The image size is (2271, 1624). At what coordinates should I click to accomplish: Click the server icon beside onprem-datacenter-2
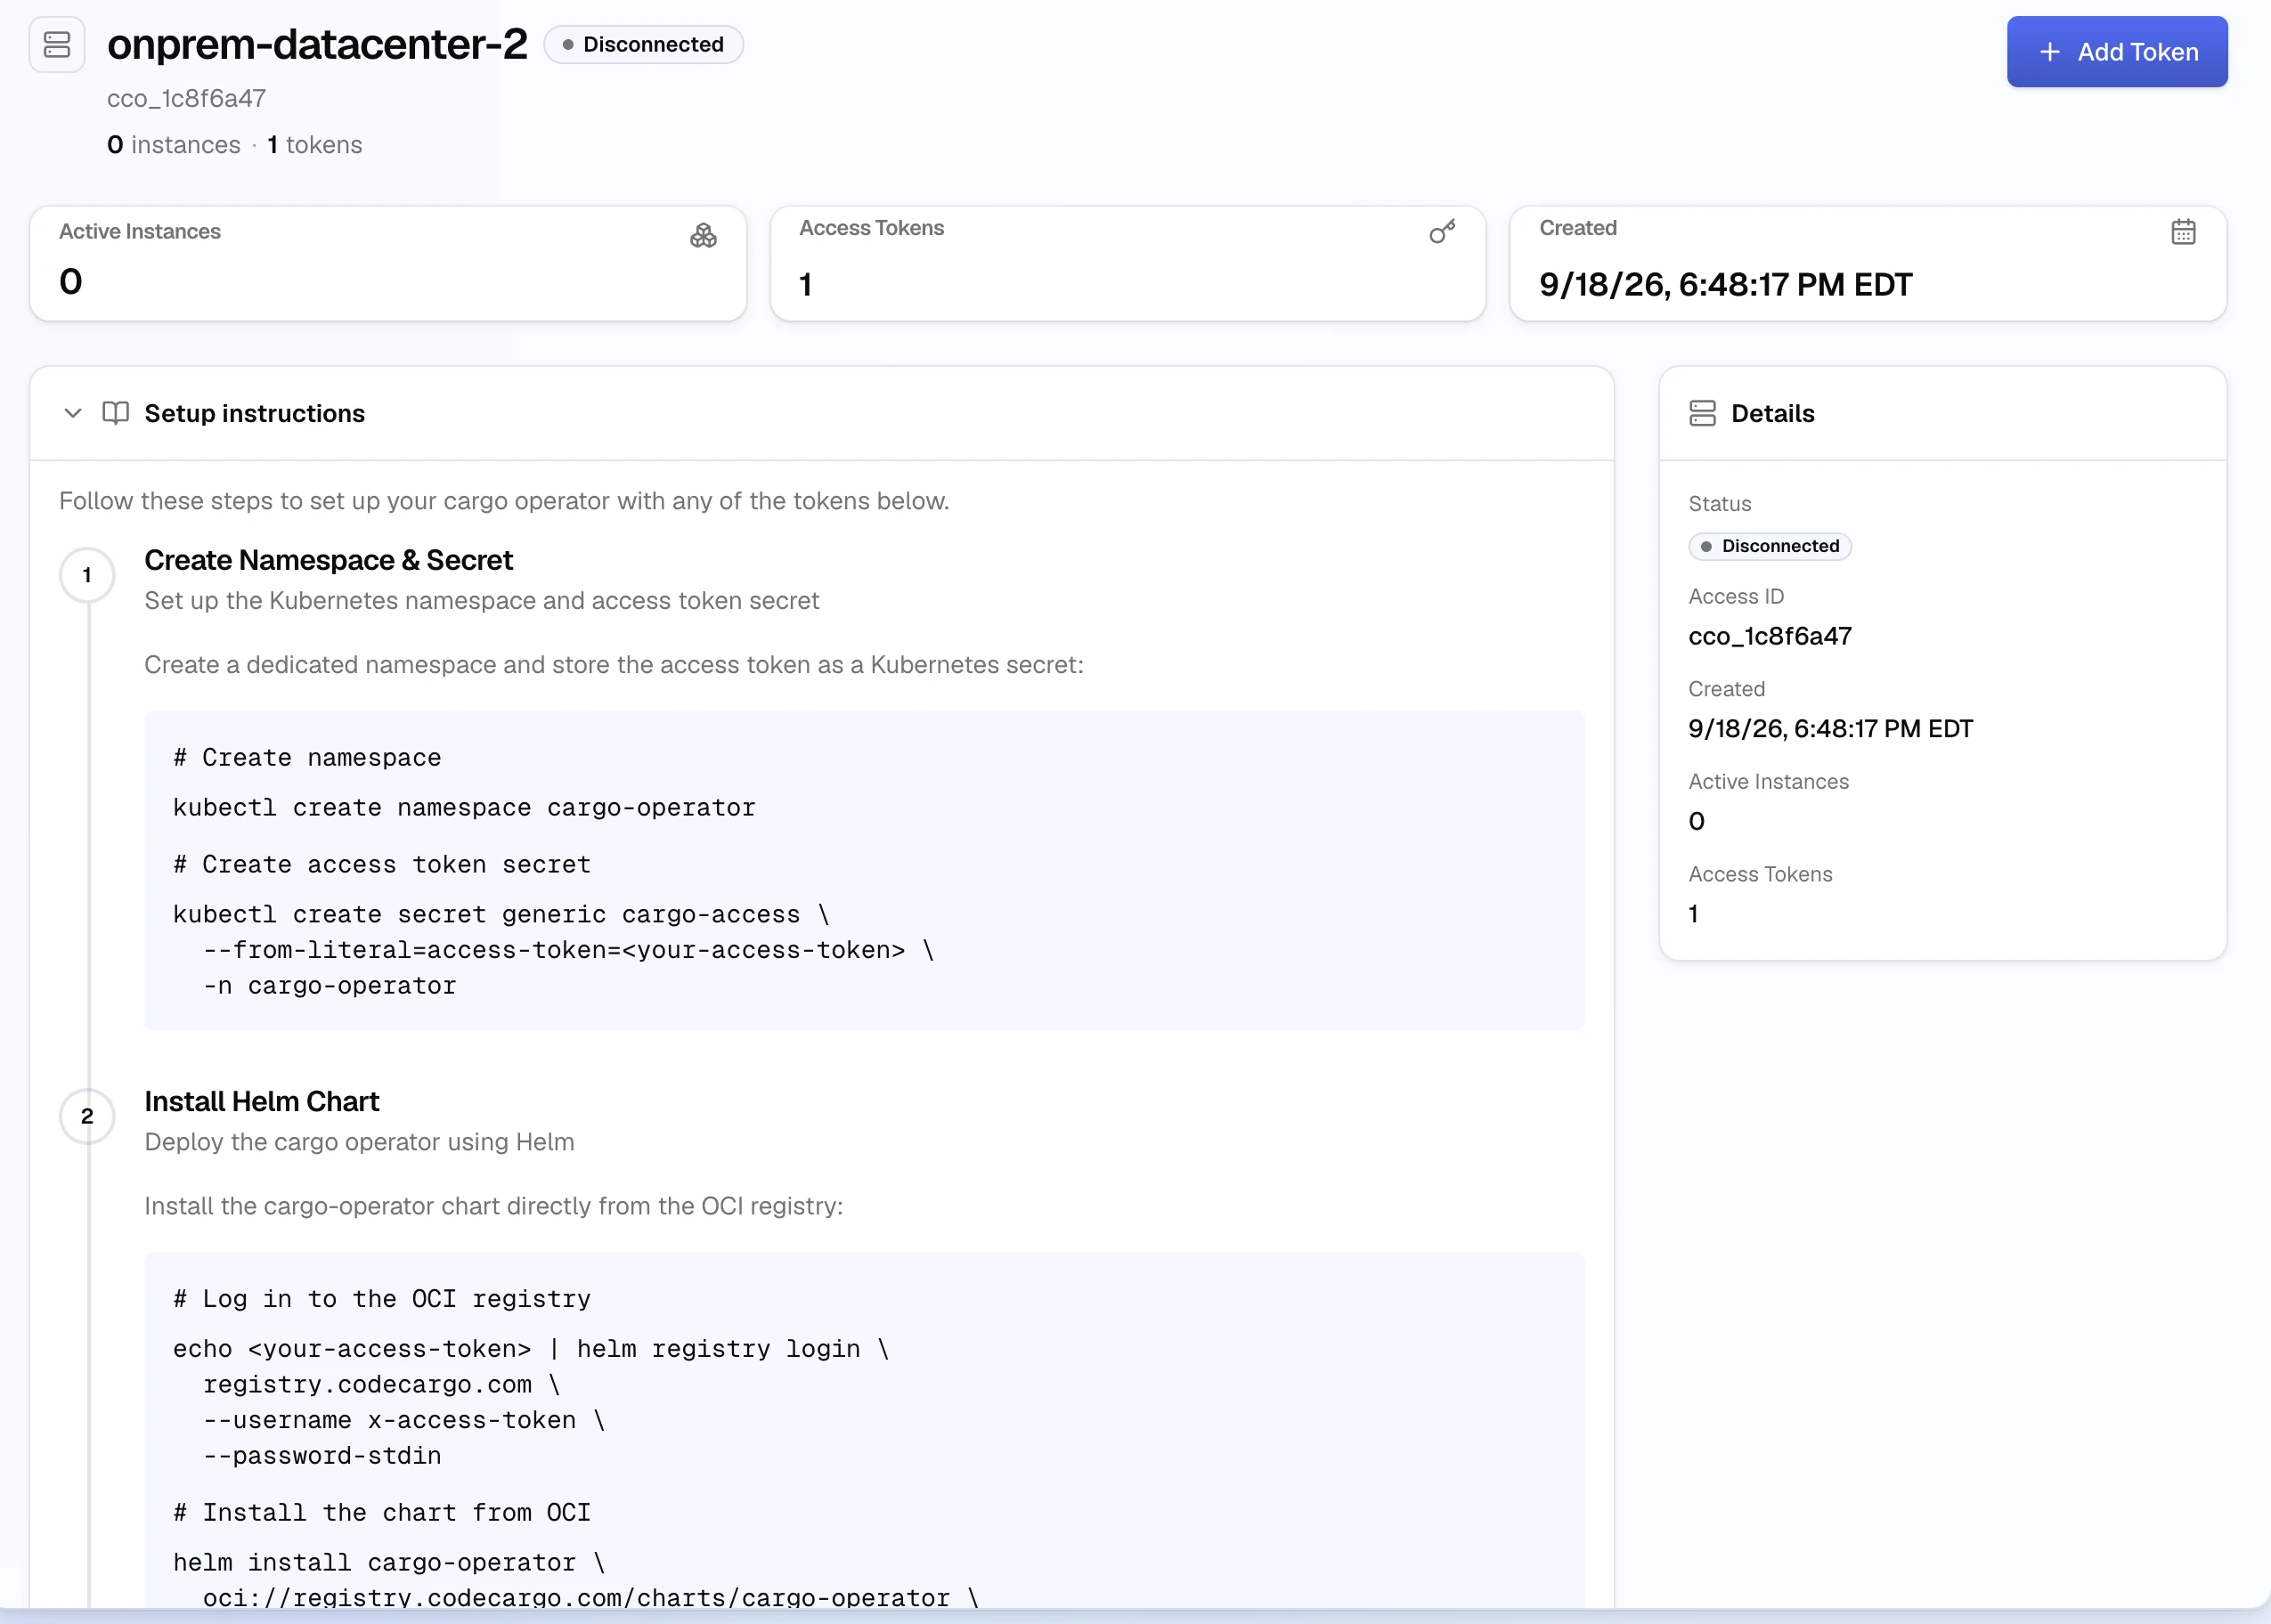point(57,45)
